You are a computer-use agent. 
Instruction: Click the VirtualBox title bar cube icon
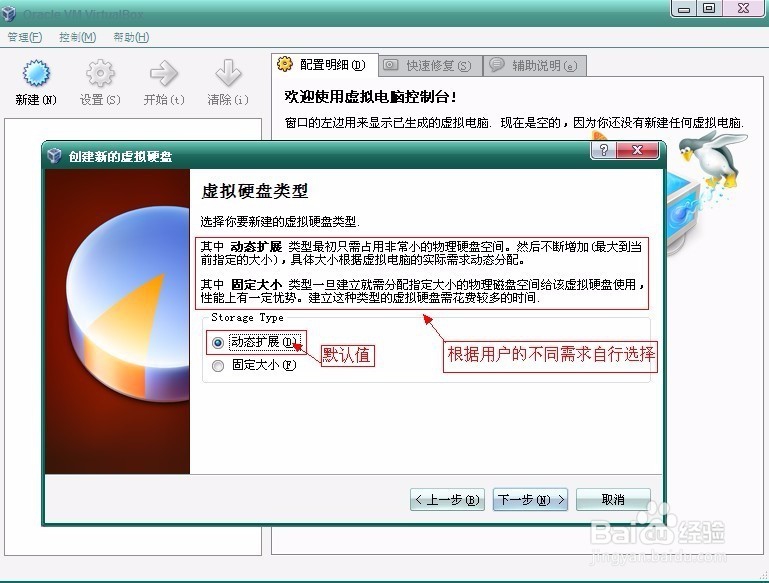[x=9, y=14]
